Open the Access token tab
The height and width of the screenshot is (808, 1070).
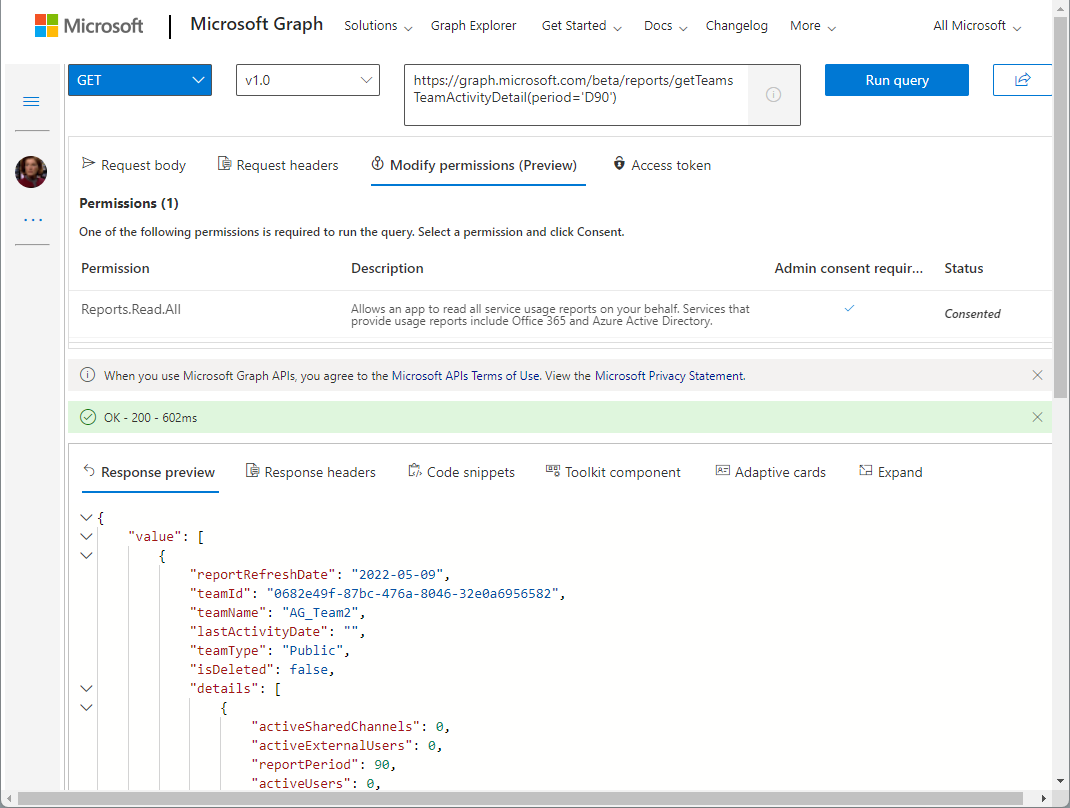point(661,165)
